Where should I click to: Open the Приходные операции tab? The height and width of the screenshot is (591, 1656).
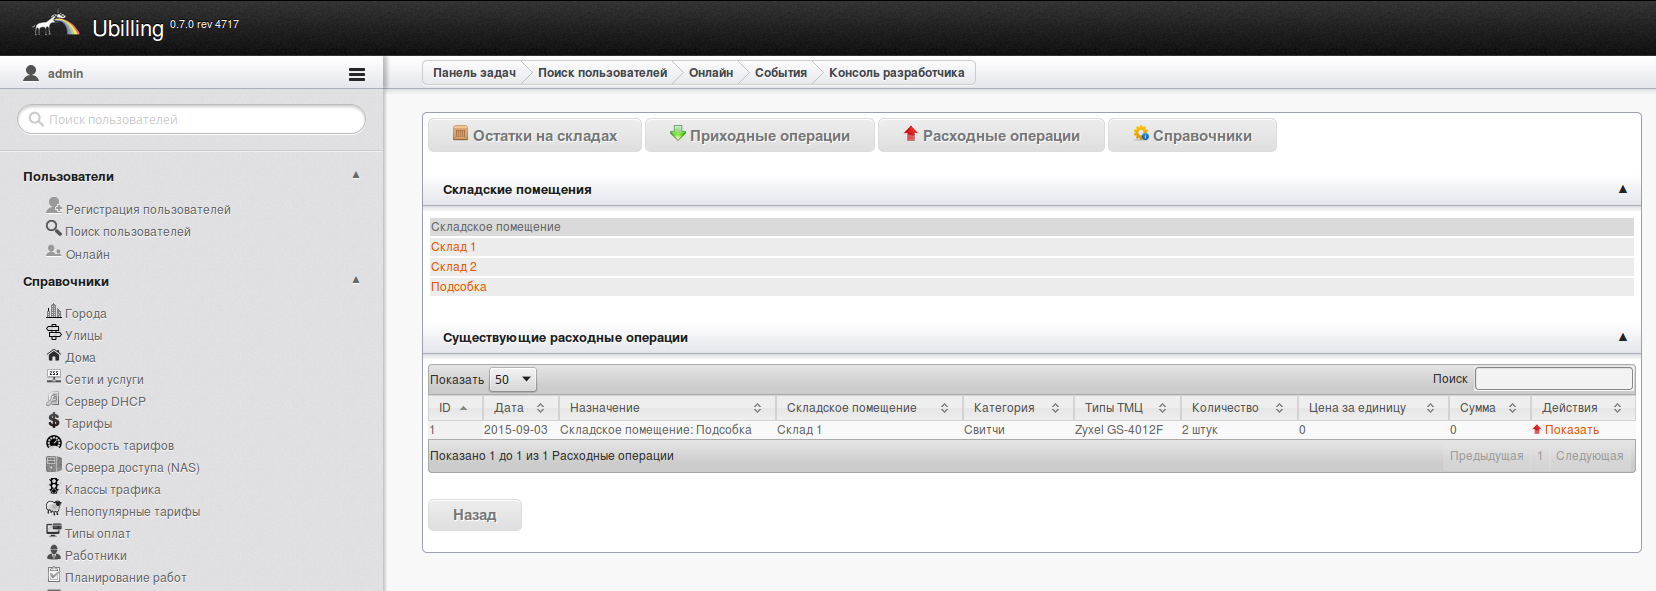point(760,136)
